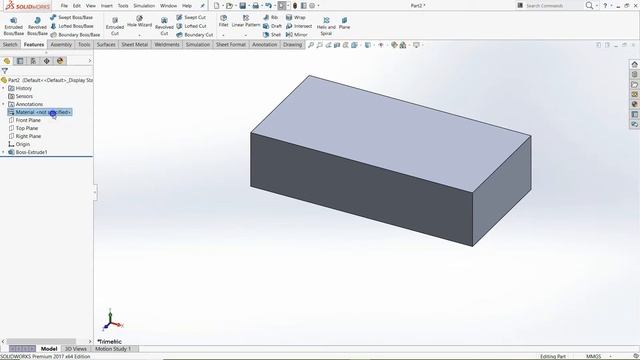Image resolution: width=640 pixels, height=360 pixels.
Task: Select the Boundary Cut tool
Action: 195,35
